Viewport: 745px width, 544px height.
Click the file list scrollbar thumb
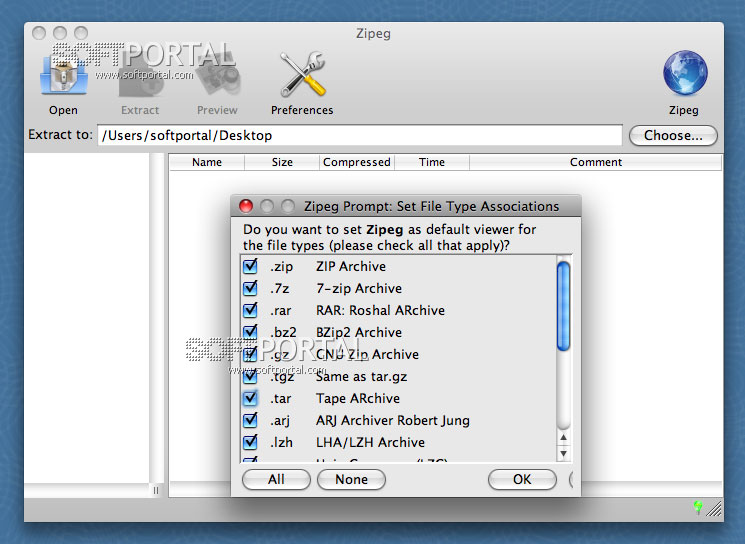tap(564, 306)
